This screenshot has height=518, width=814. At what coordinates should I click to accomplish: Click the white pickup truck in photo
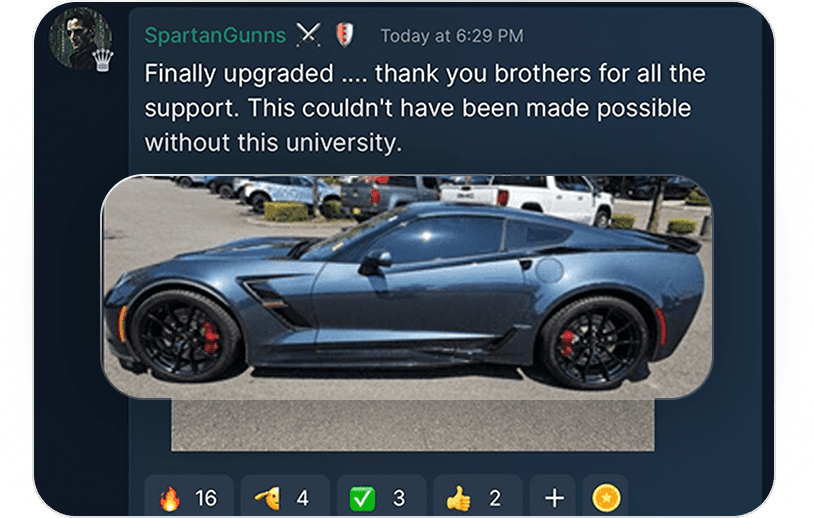(527, 196)
